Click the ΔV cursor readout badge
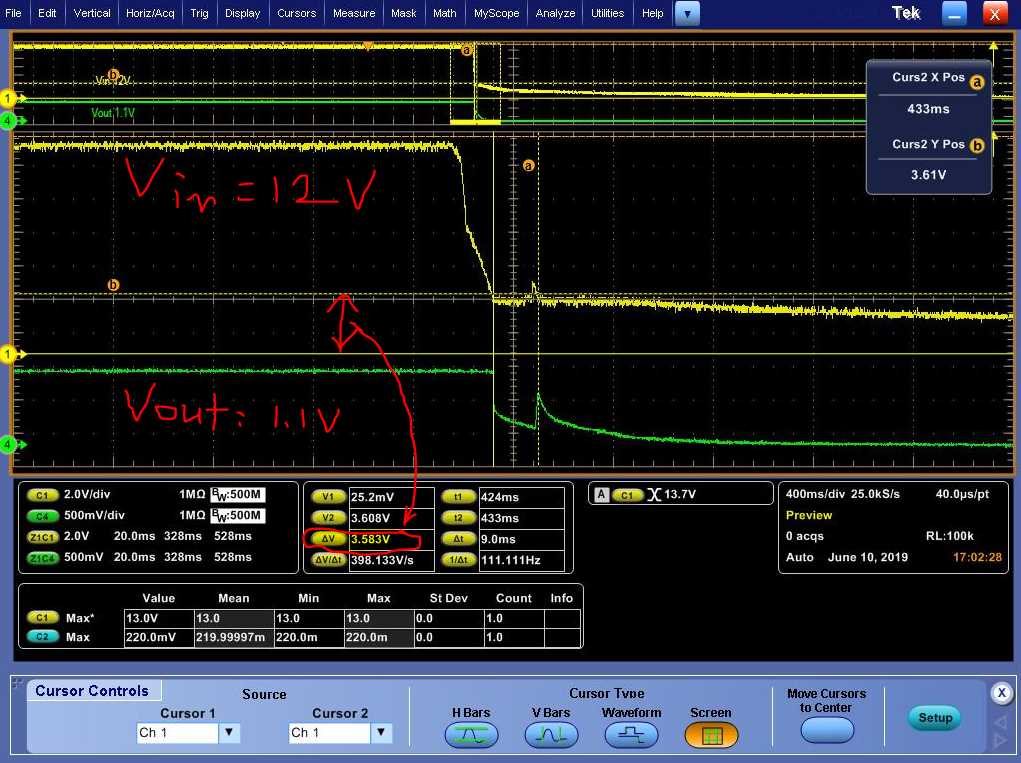 pyautogui.click(x=328, y=538)
